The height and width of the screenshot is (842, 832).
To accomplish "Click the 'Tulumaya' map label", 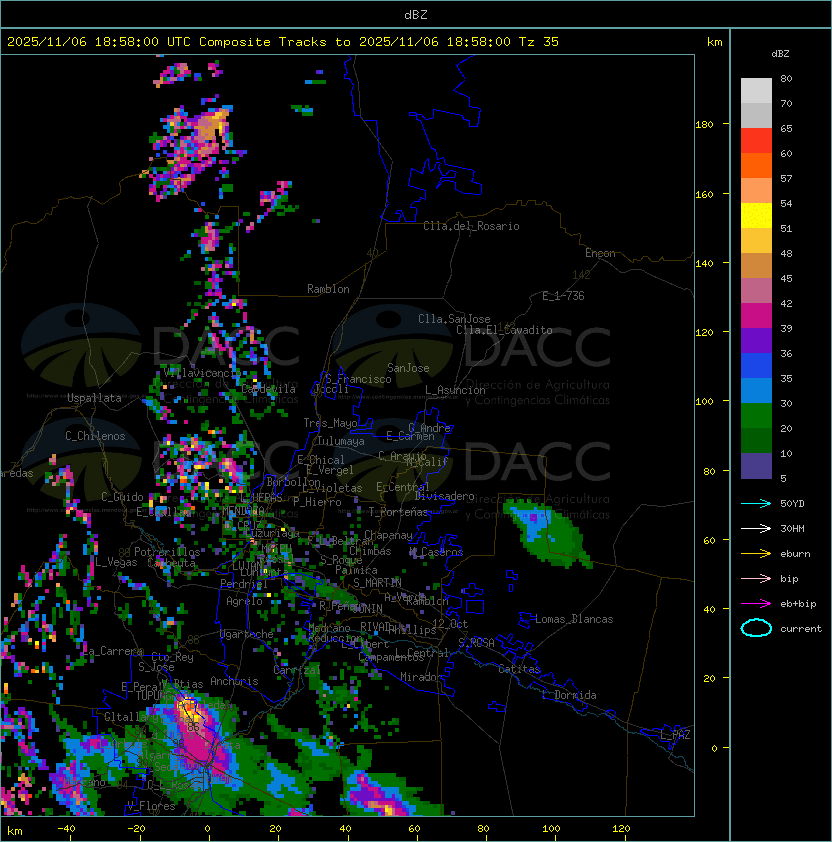I will 341,441.
